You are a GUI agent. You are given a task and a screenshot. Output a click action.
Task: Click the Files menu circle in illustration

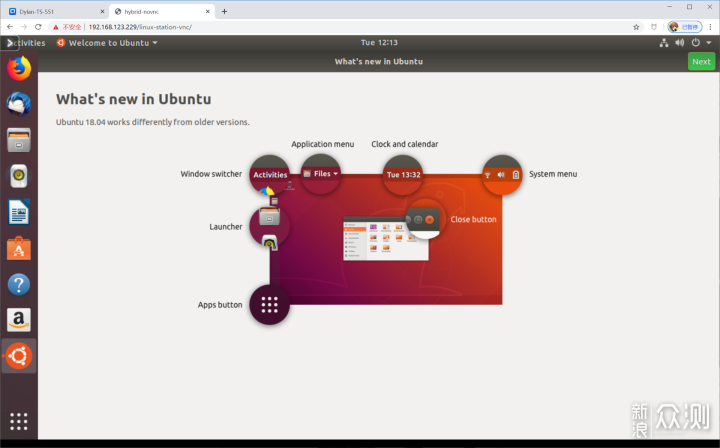click(321, 174)
